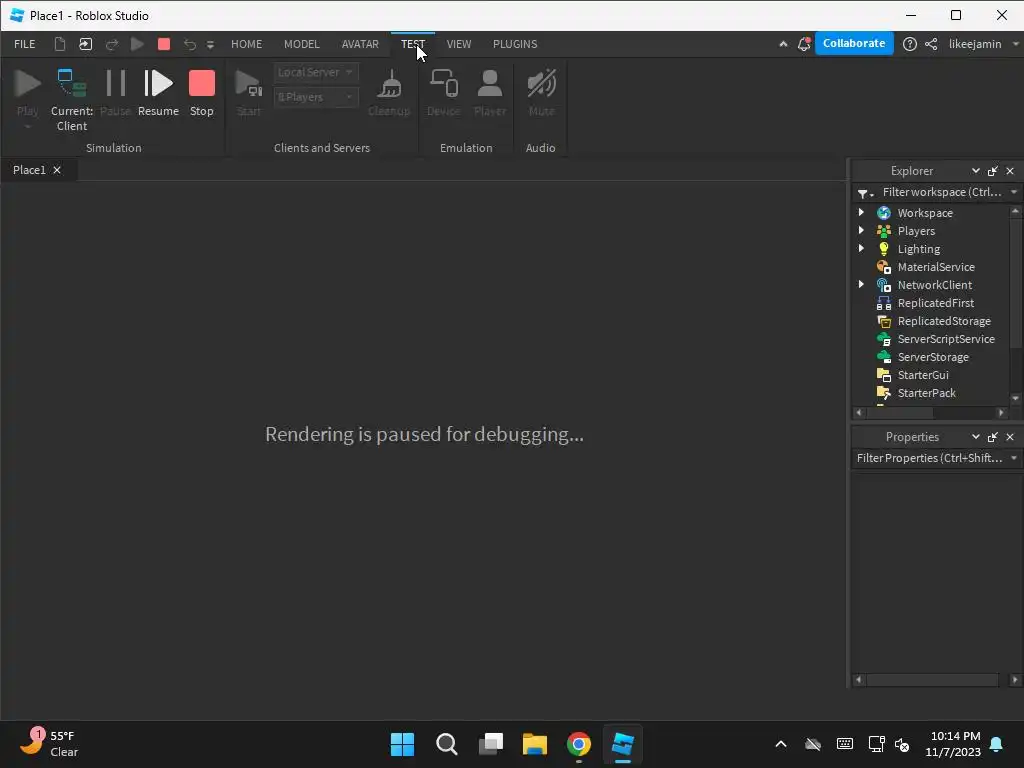
Task: Switch to the TEST ribbon tab
Action: 413,44
